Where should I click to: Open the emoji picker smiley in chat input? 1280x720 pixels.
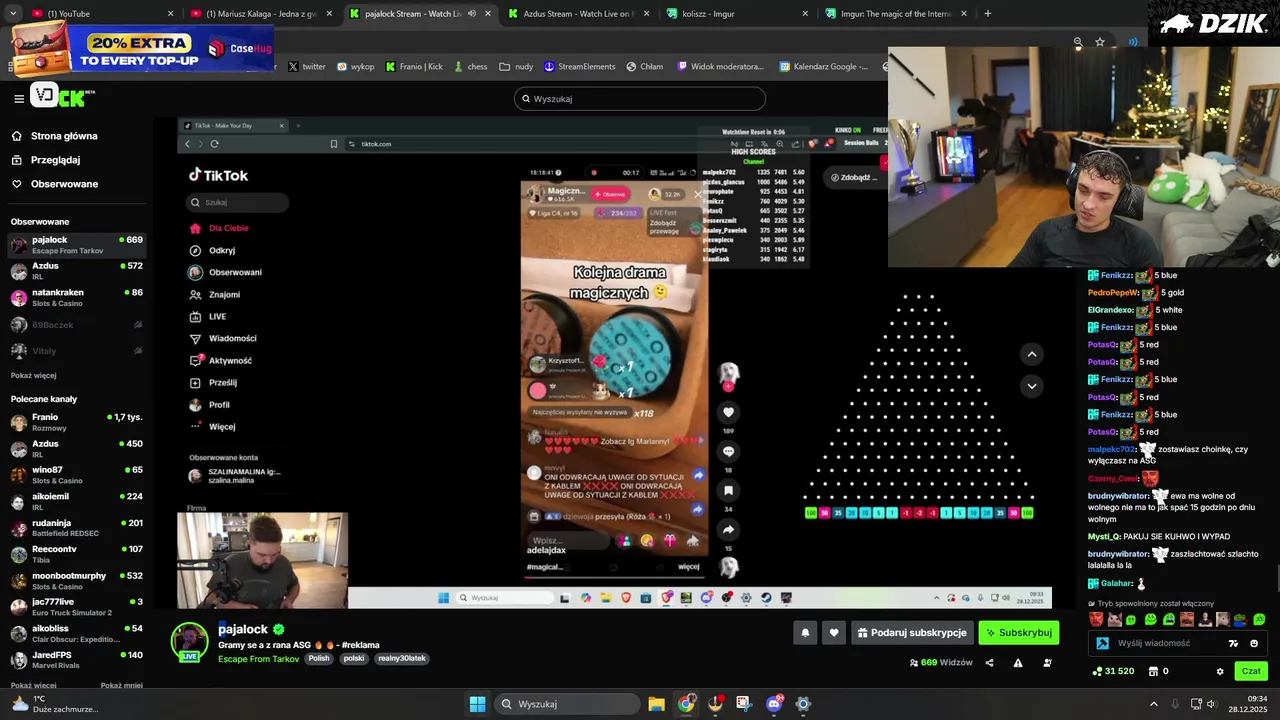[x=1254, y=644]
